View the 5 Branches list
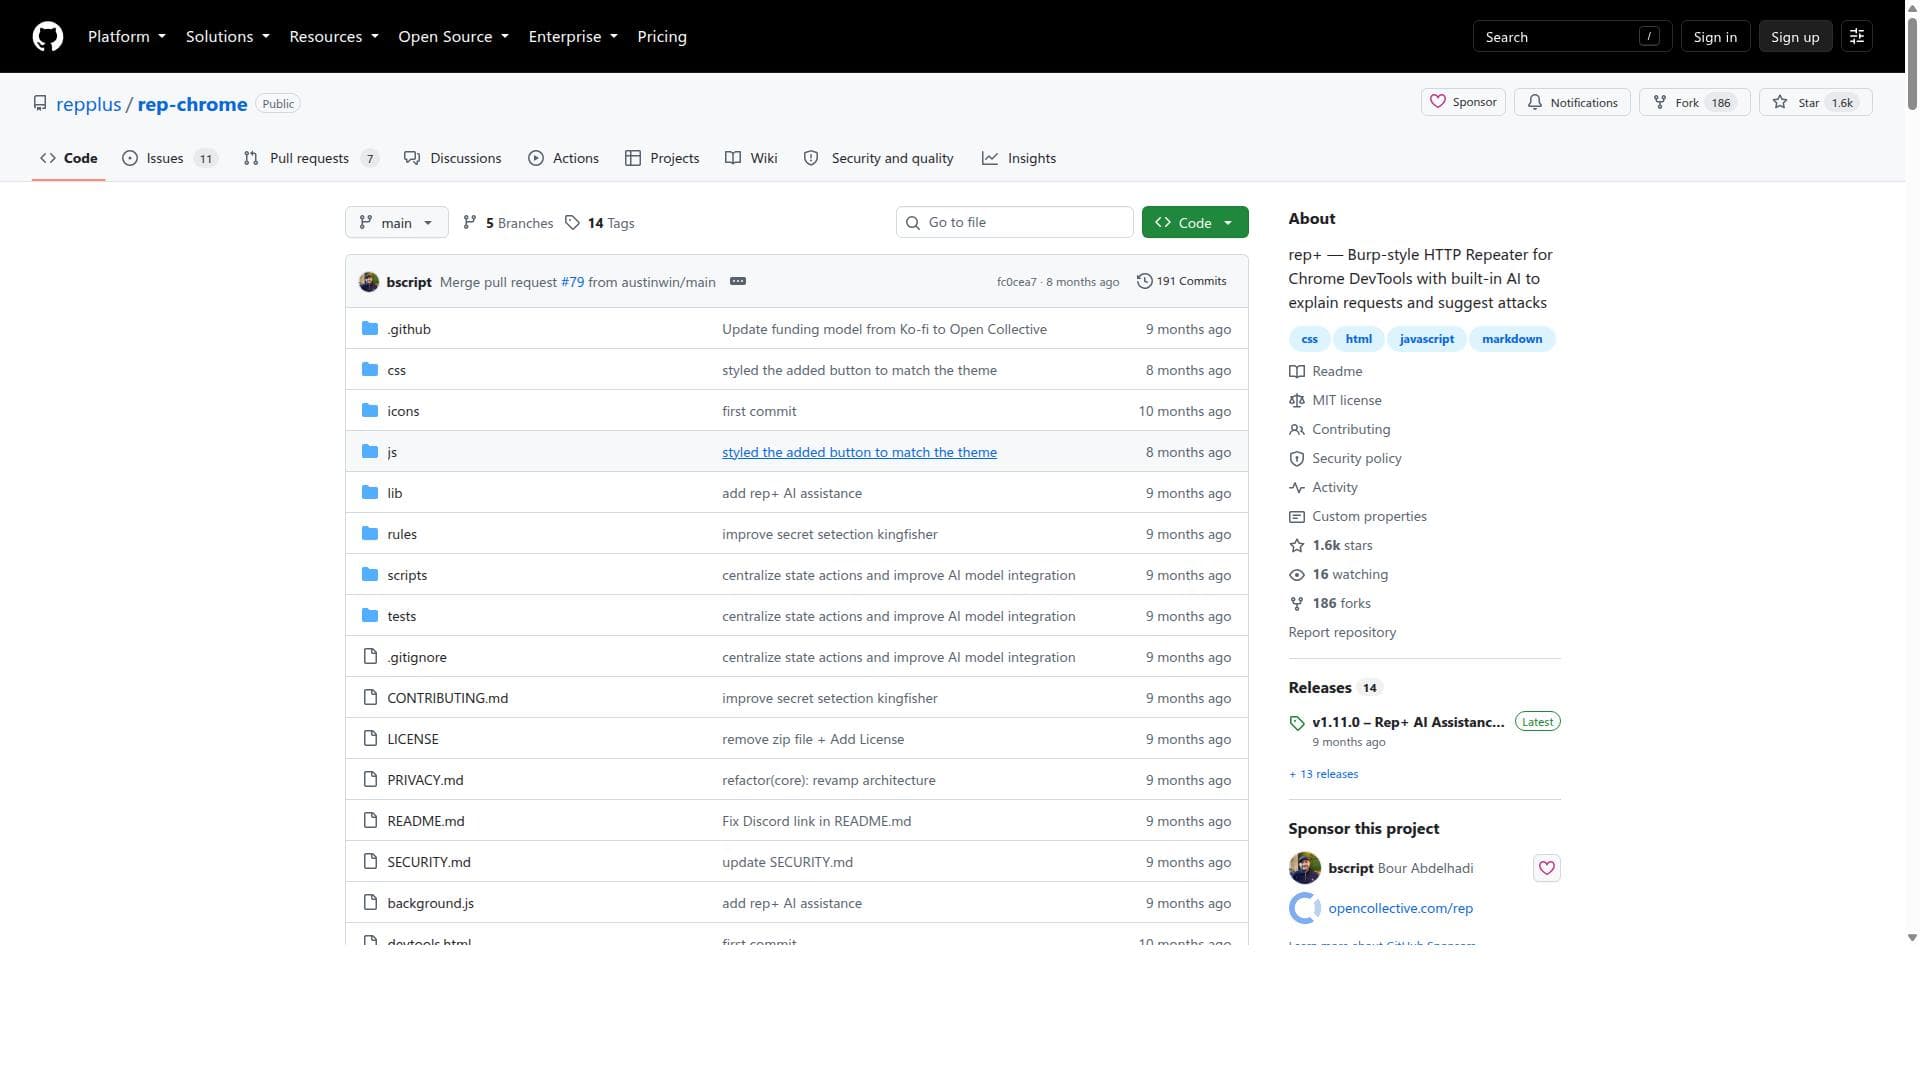Screen dimensions: 1920x1080 508,223
